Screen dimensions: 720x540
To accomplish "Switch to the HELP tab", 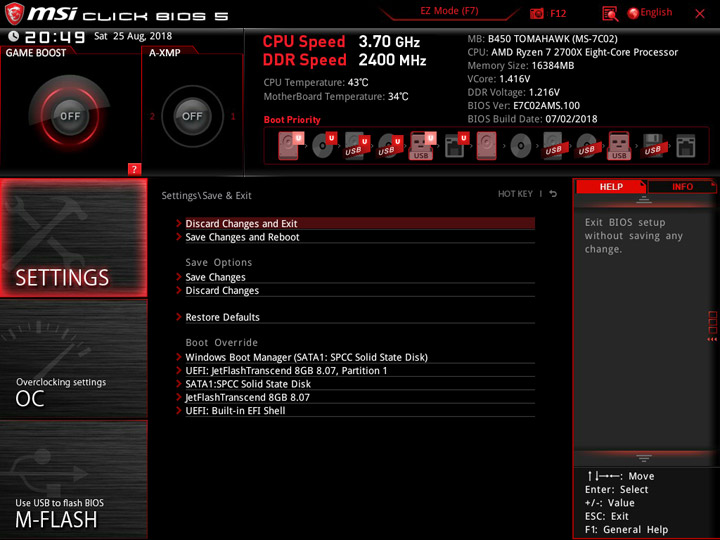I will pyautogui.click(x=611, y=186).
